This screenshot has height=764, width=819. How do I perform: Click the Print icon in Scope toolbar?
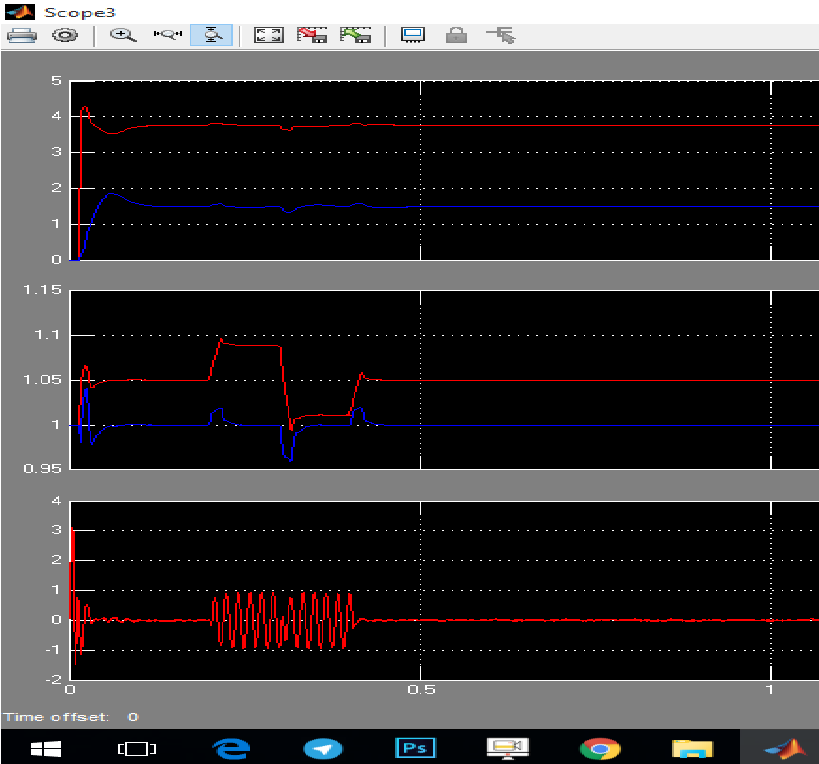22,35
